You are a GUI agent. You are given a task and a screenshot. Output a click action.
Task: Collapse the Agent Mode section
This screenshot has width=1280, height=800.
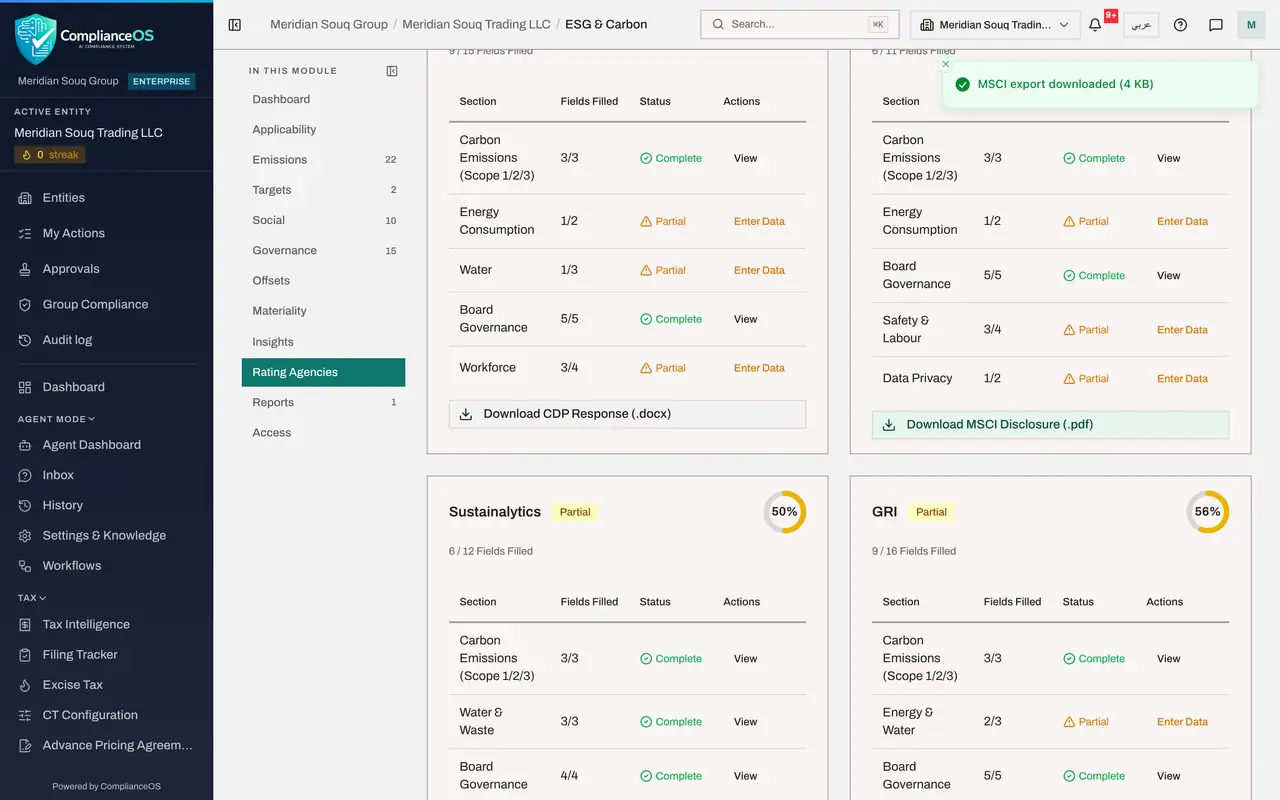coord(56,419)
